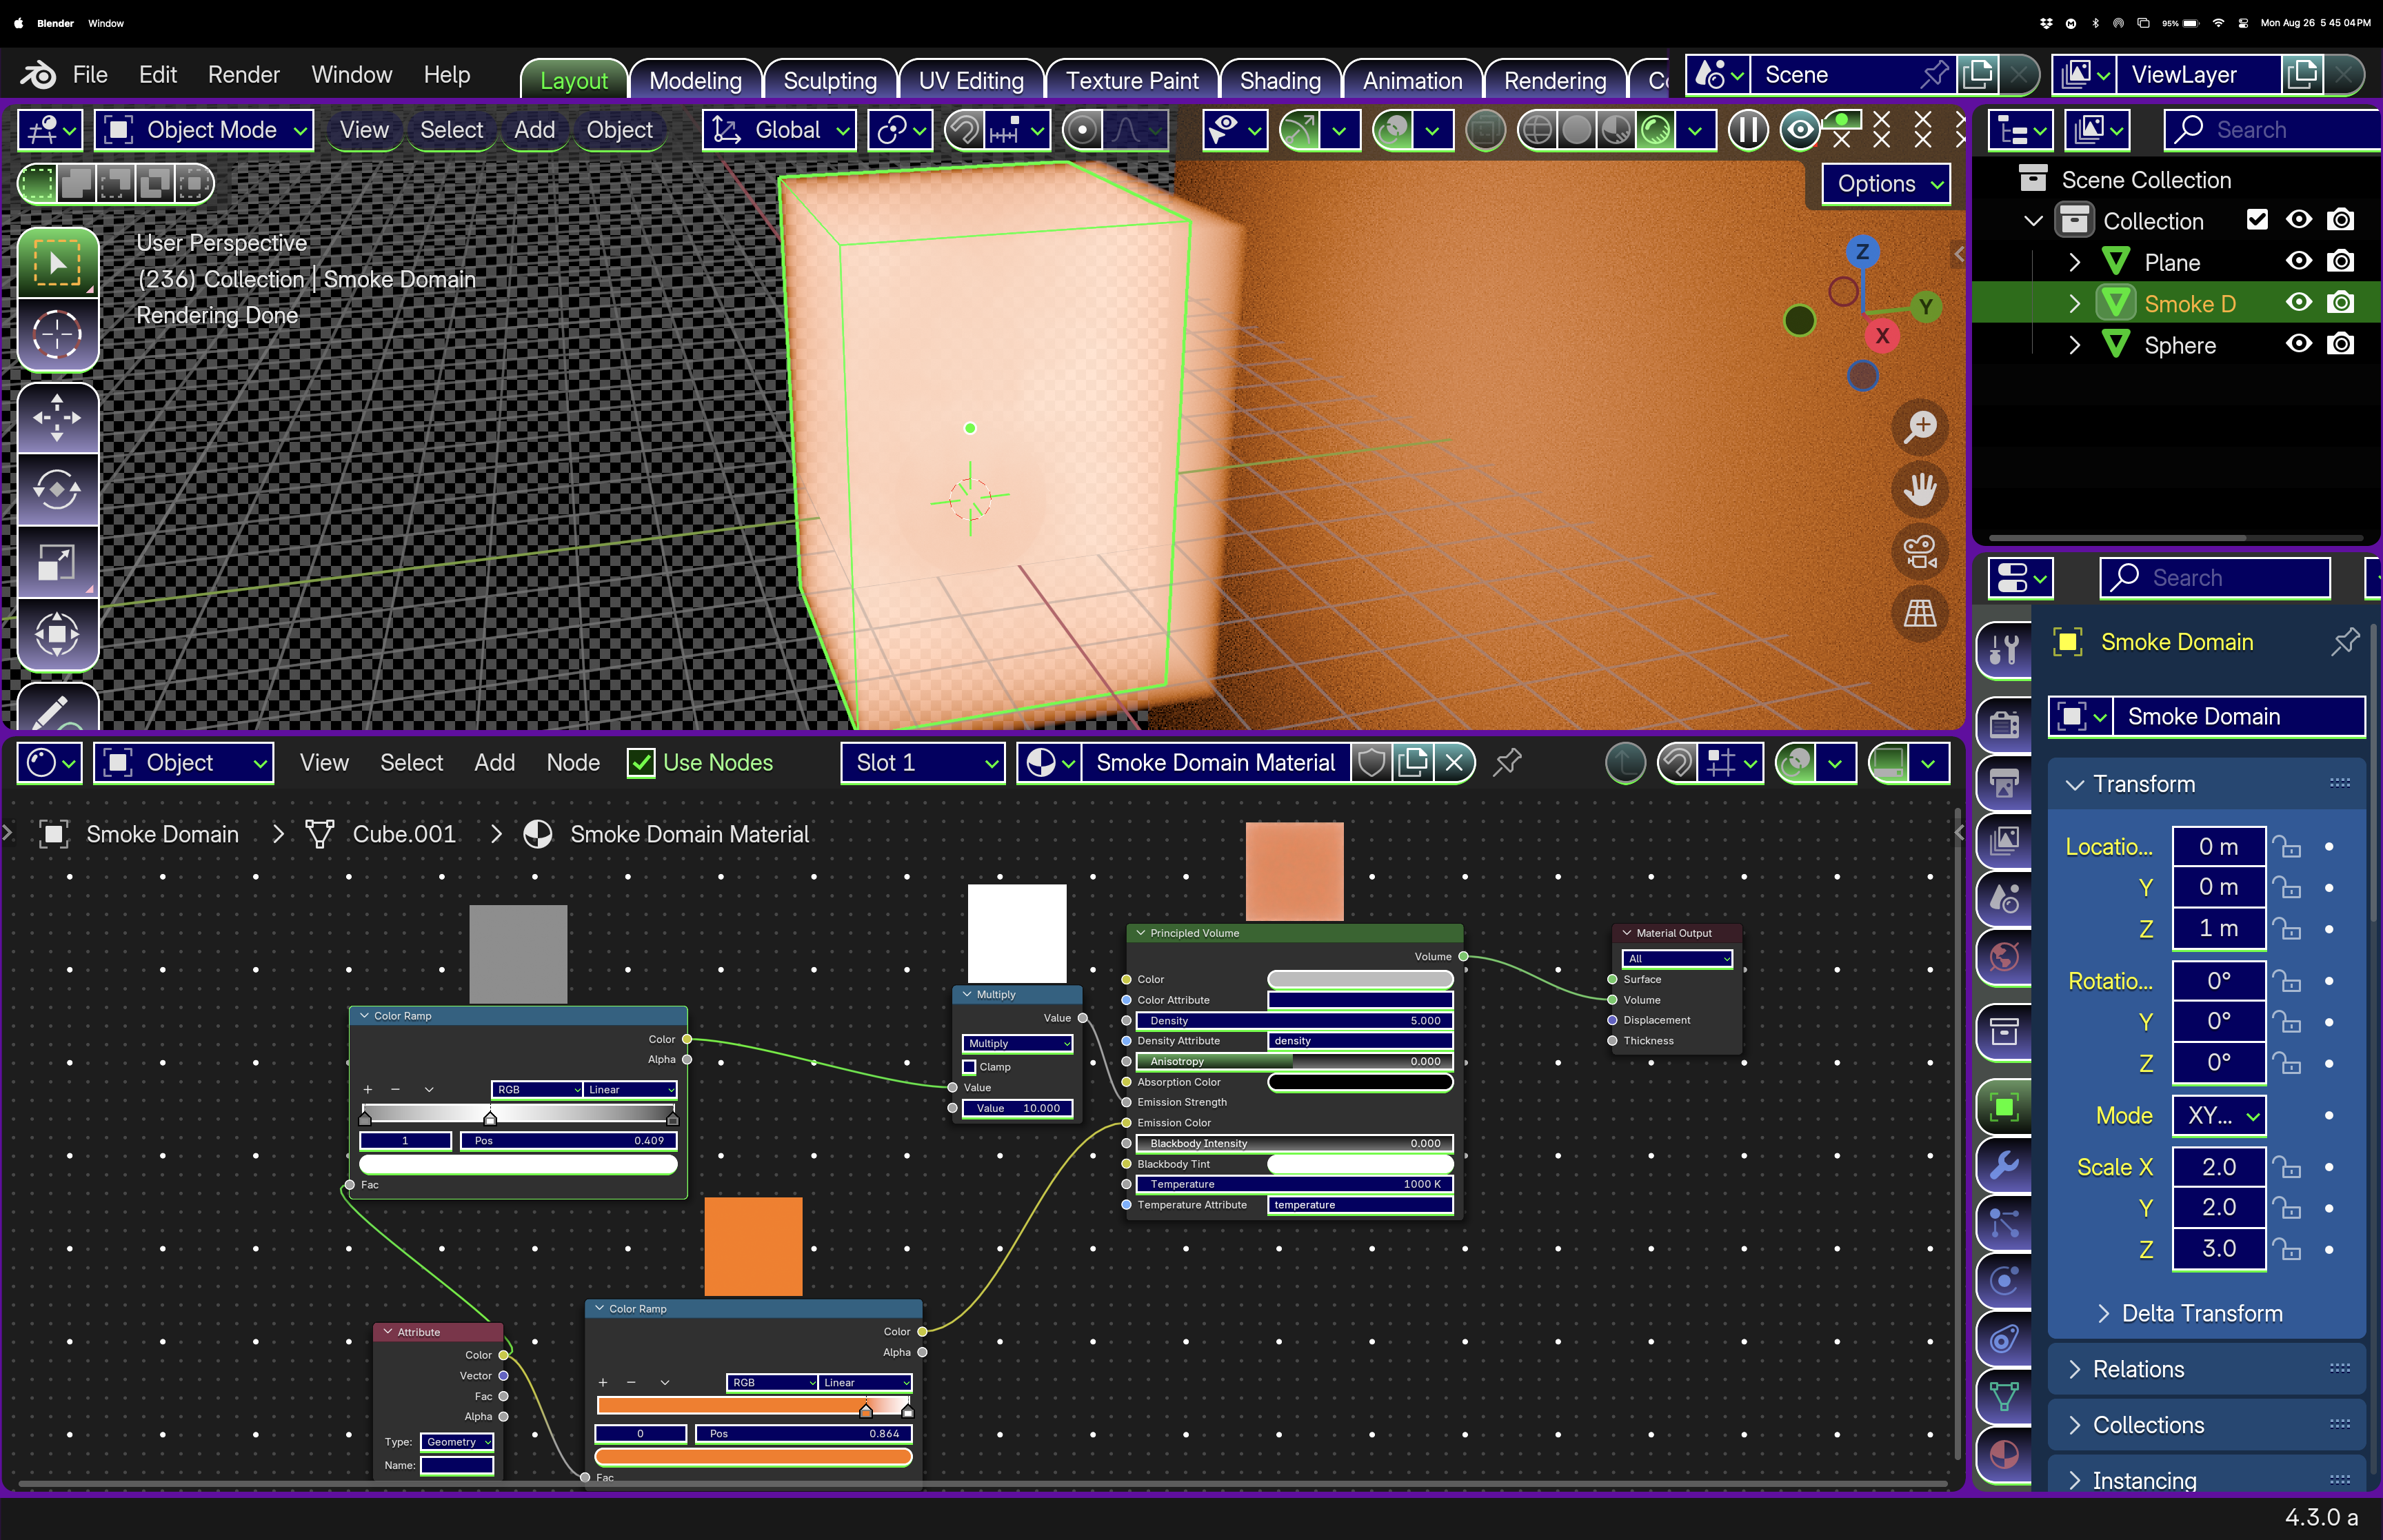Viewport: 2383px width, 1540px height.
Task: Pin the node editor material
Action: tap(1507, 763)
